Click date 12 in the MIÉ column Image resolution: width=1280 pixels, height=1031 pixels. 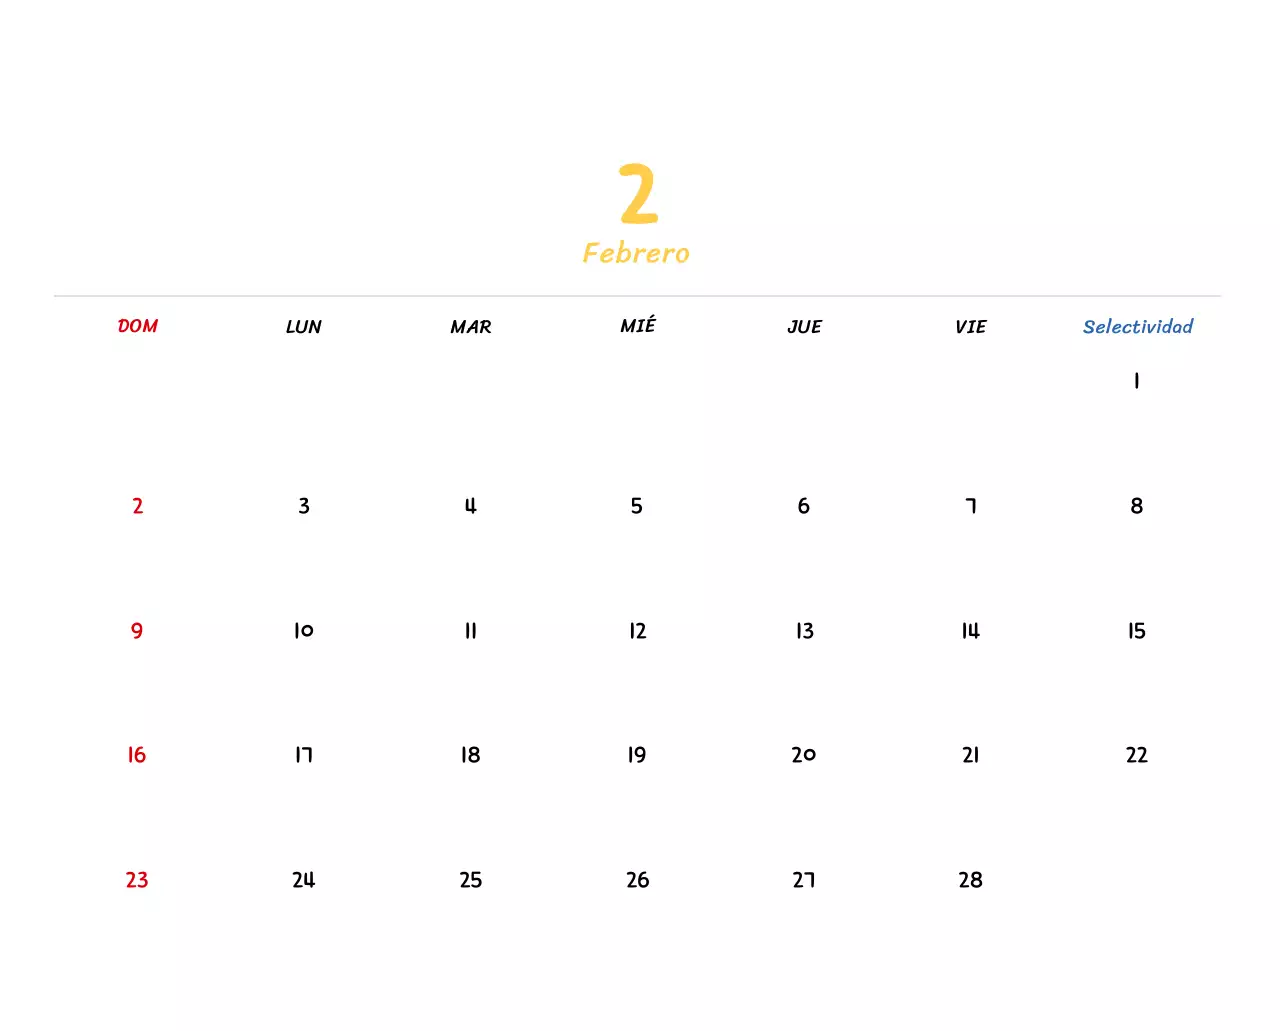click(x=638, y=631)
